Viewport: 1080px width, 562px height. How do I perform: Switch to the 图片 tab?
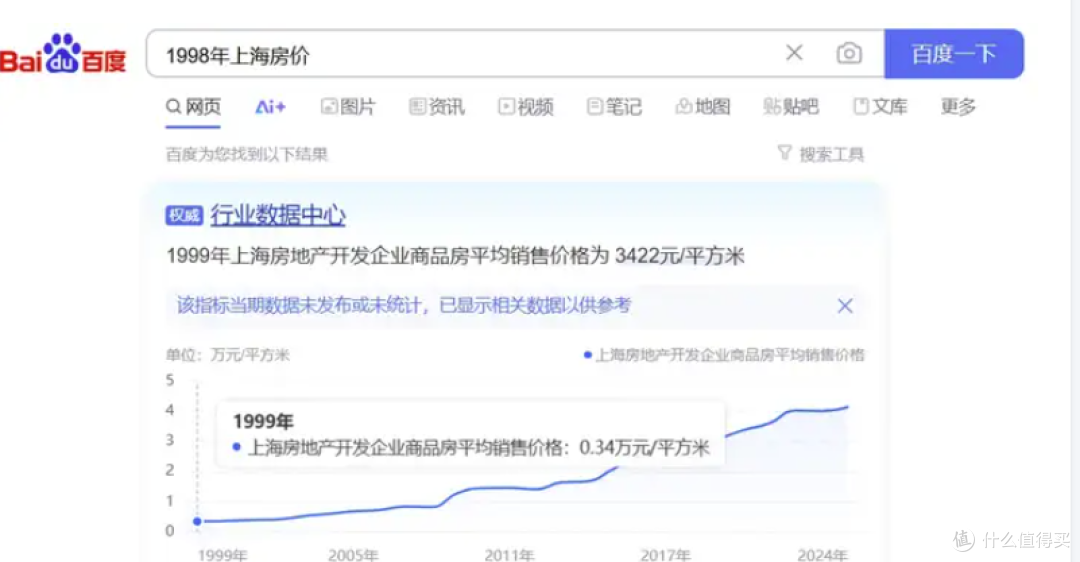(349, 107)
